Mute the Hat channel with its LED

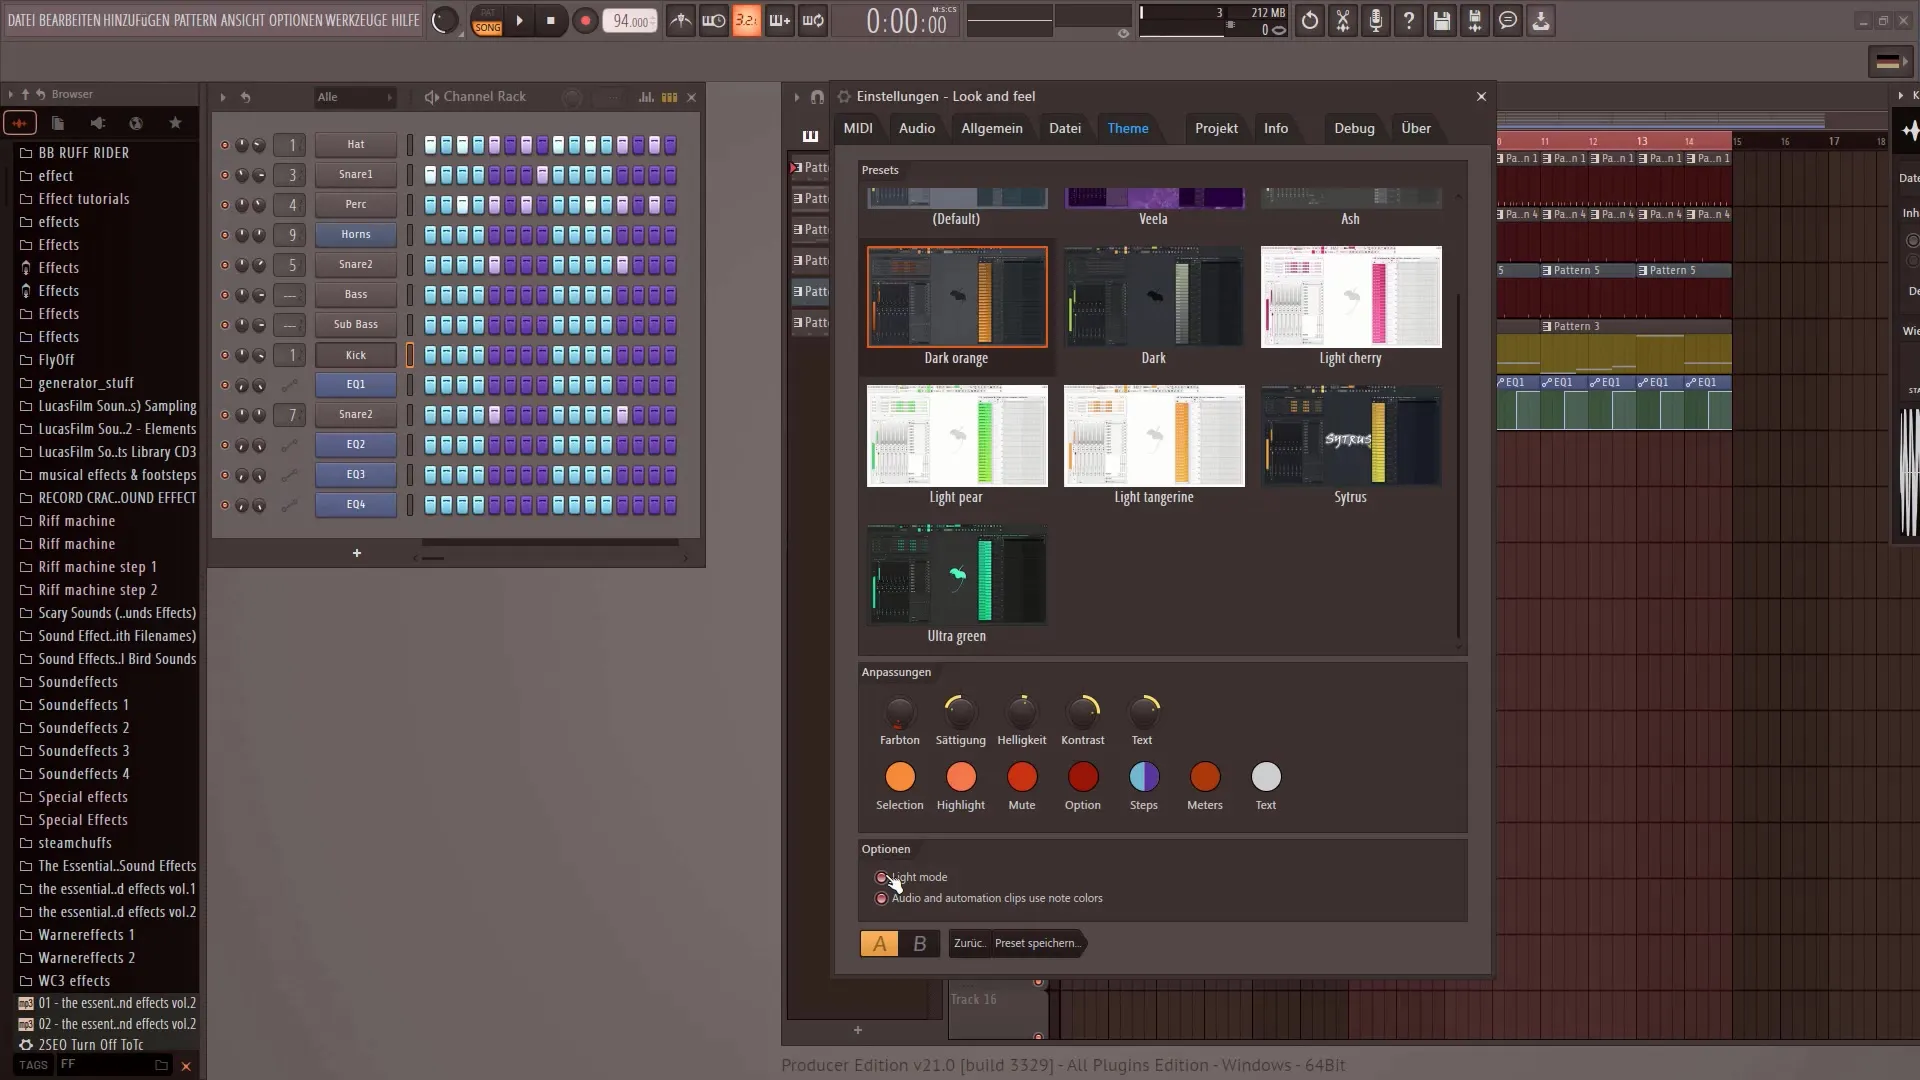224,145
